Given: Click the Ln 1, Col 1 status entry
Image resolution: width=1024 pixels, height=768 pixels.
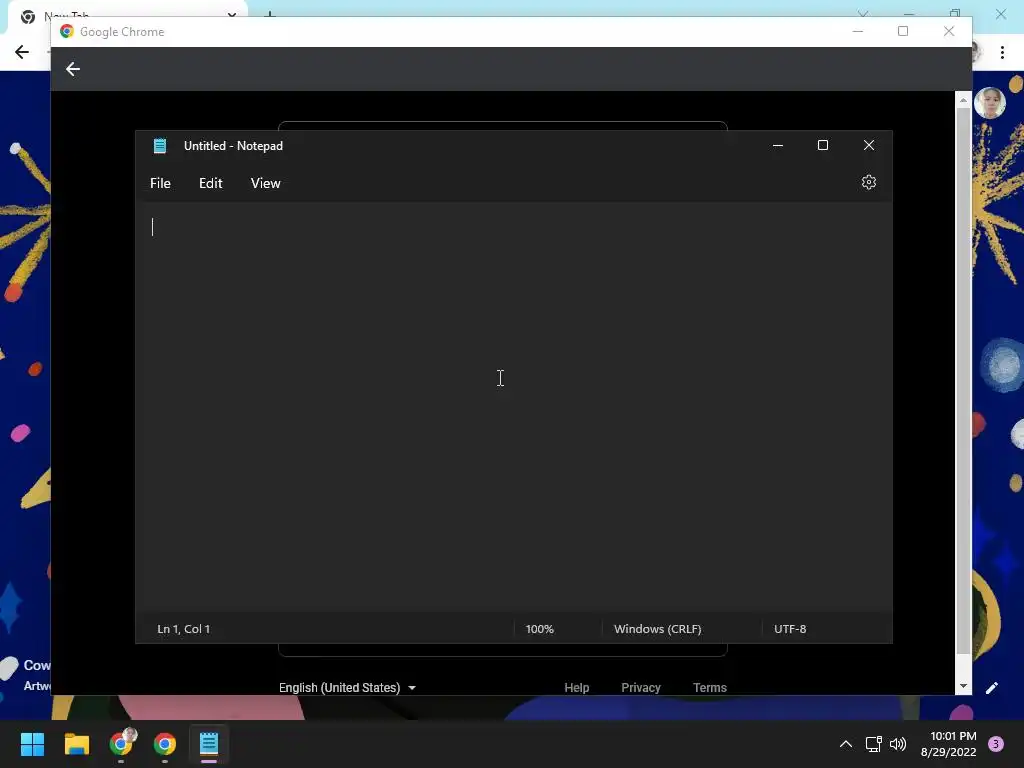Looking at the screenshot, I should 184,629.
